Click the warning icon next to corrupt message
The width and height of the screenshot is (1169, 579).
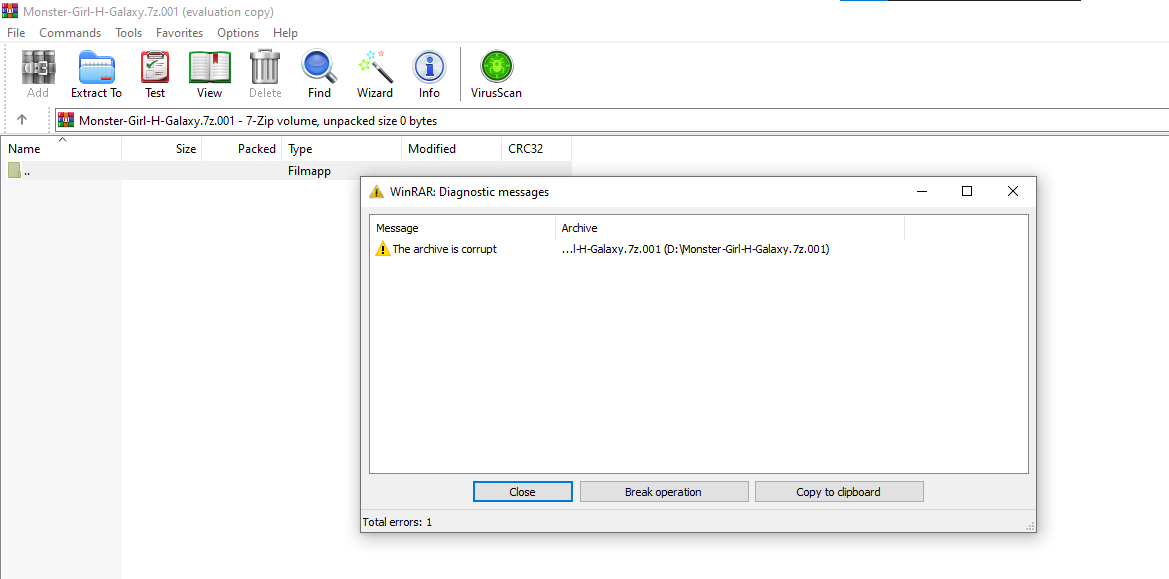point(382,249)
